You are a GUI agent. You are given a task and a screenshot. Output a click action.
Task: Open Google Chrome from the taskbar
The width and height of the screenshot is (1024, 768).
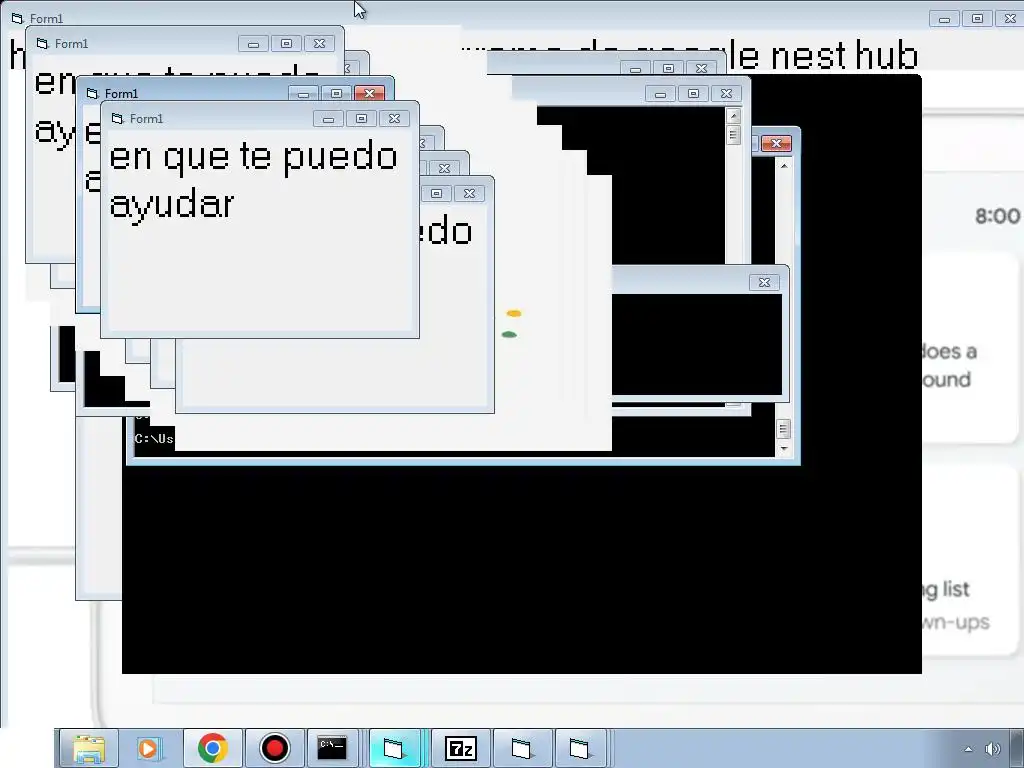[x=212, y=748]
